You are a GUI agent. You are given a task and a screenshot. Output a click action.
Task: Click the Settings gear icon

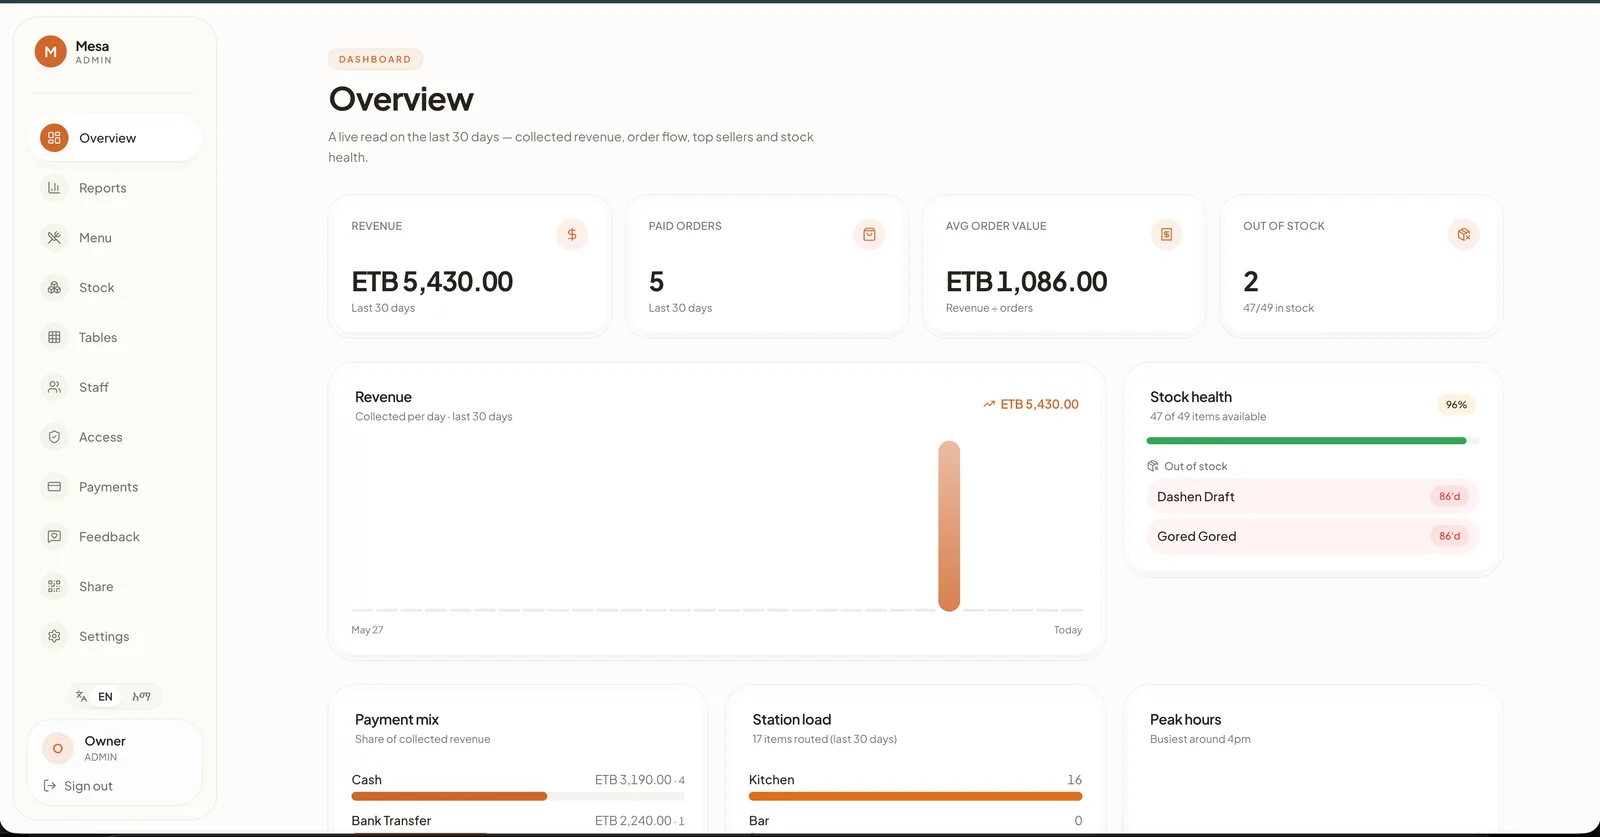tap(54, 636)
